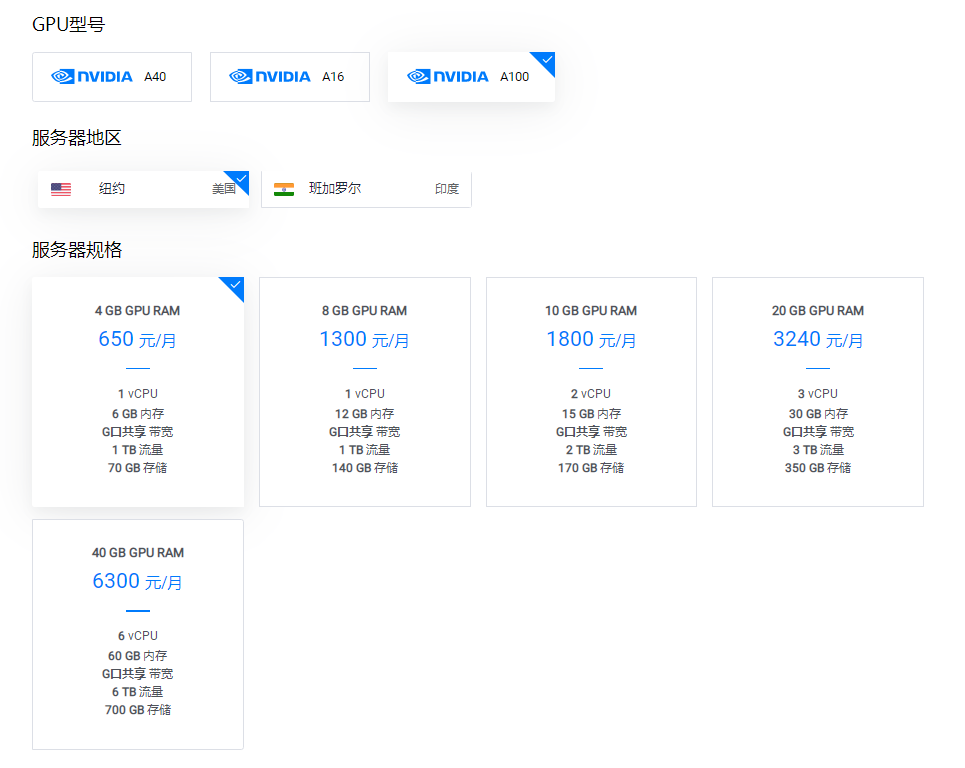Viewport: 965px width, 768px height.
Task: Click the 170 GB 存储 line
Action: tap(591, 468)
